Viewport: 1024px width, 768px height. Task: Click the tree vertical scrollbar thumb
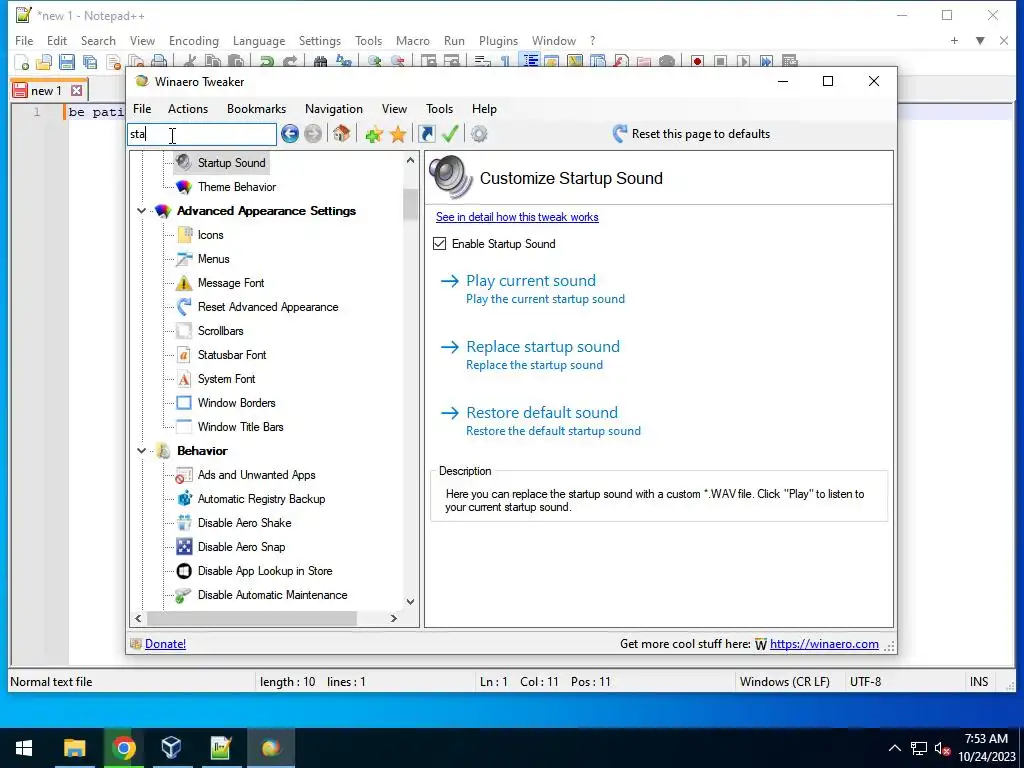click(x=410, y=204)
